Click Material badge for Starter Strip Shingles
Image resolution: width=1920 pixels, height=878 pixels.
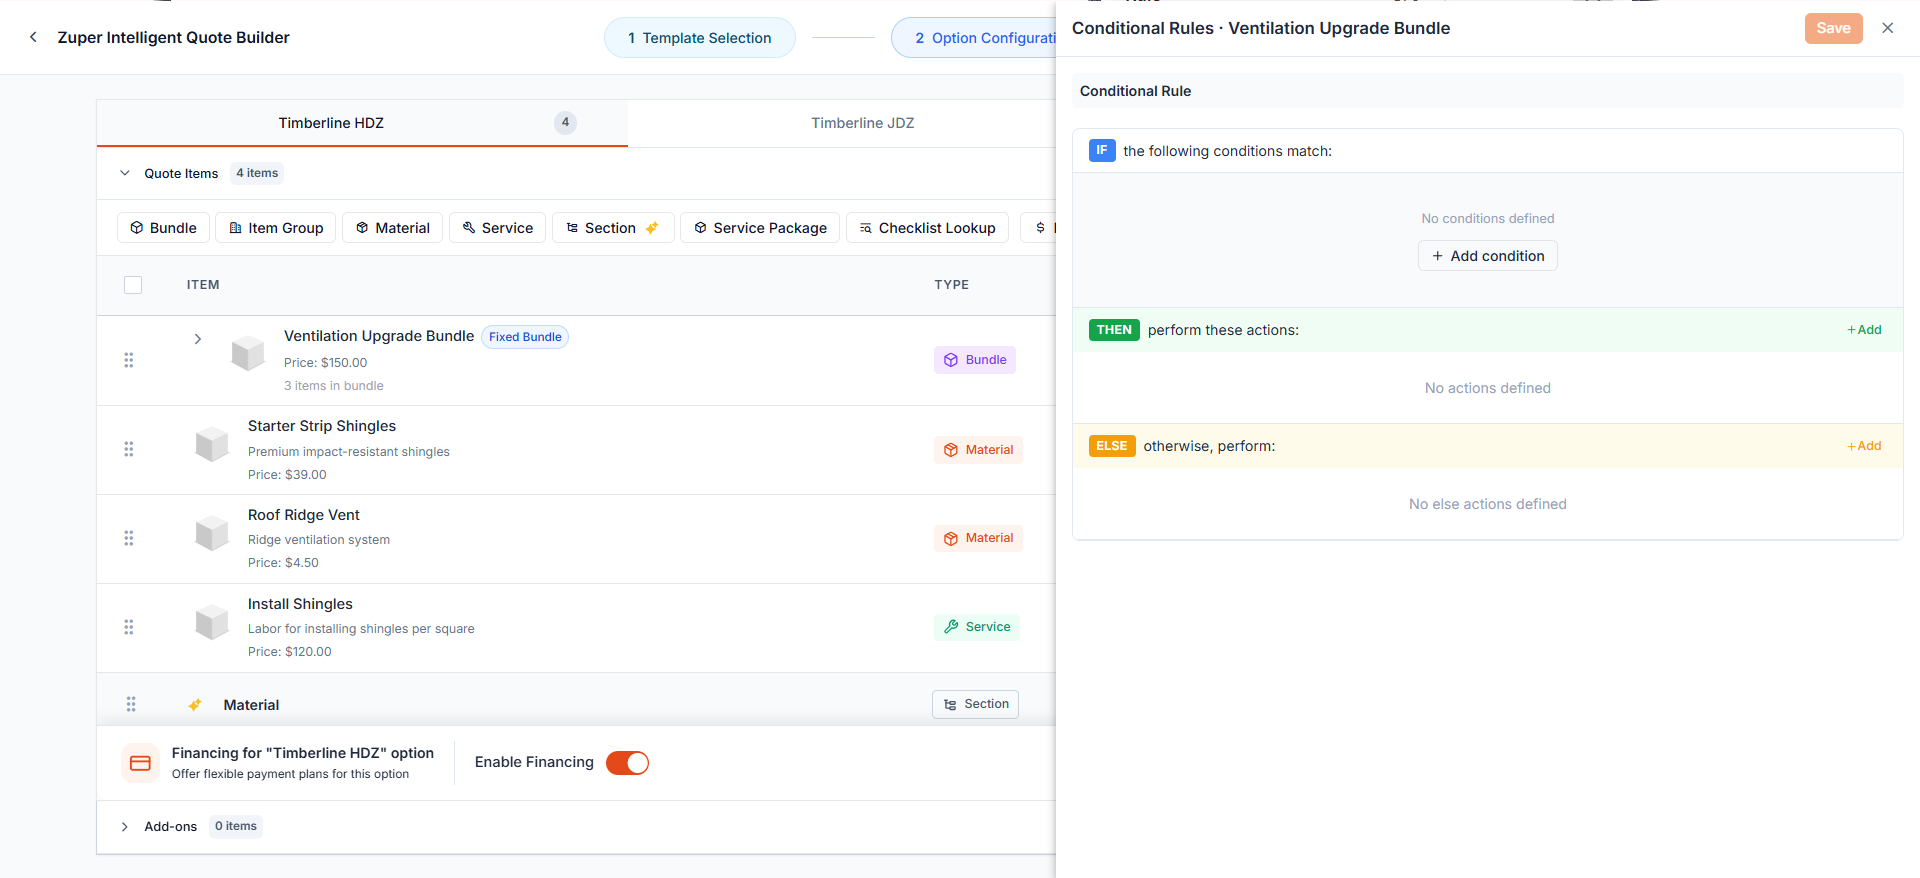tap(978, 450)
